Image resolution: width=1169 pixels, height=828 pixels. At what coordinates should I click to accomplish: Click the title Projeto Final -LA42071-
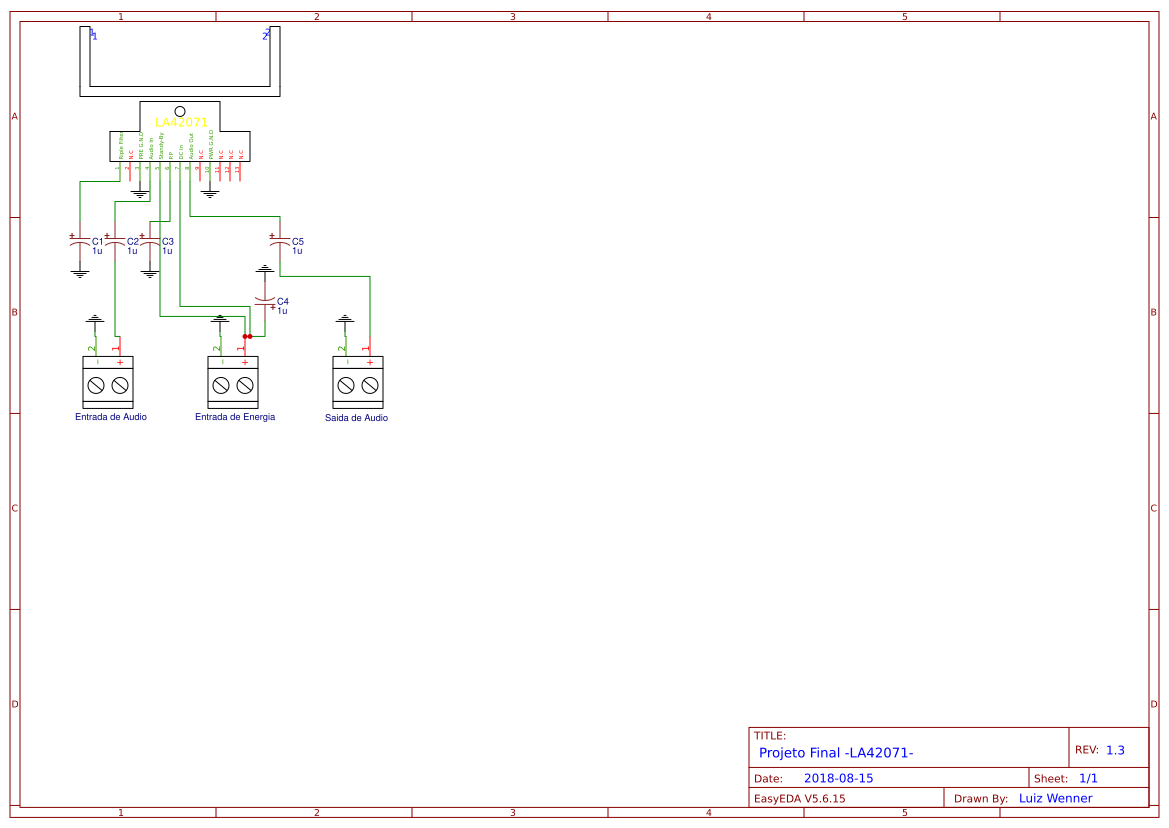click(836, 753)
